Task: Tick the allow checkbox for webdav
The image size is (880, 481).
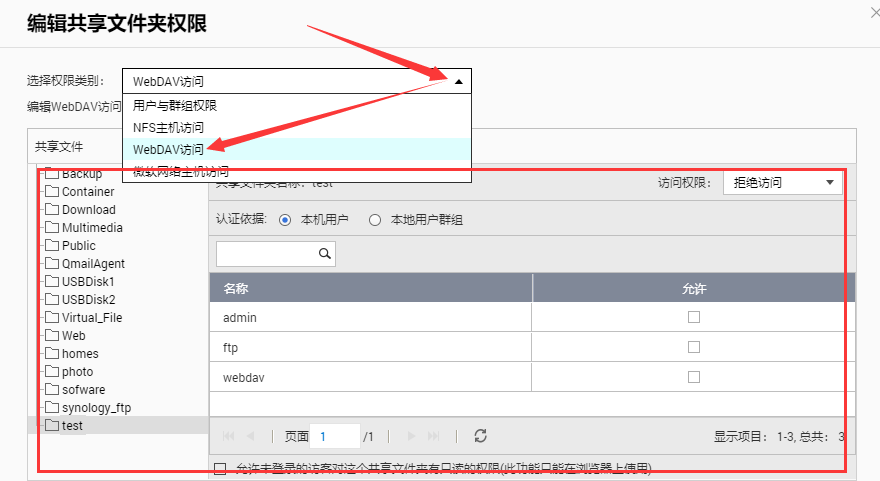Action: pos(694,377)
